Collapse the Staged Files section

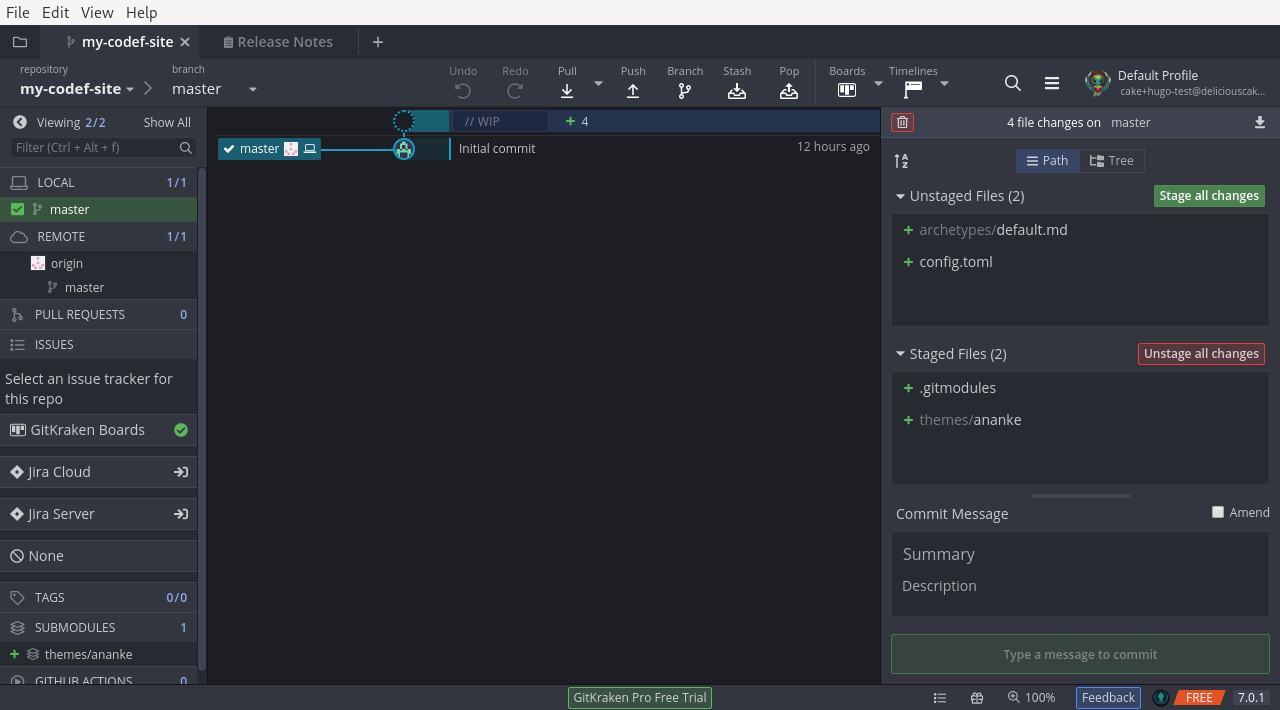(x=901, y=354)
